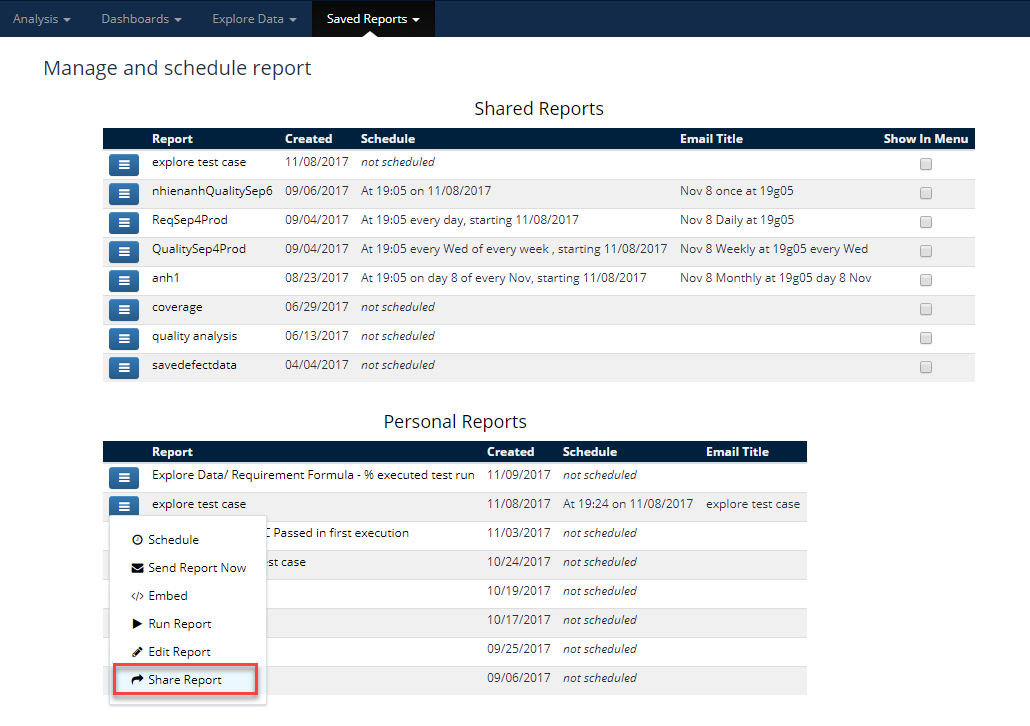The height and width of the screenshot is (726, 1030).
Task: Click the clock icon beside Schedule
Action: [137, 540]
